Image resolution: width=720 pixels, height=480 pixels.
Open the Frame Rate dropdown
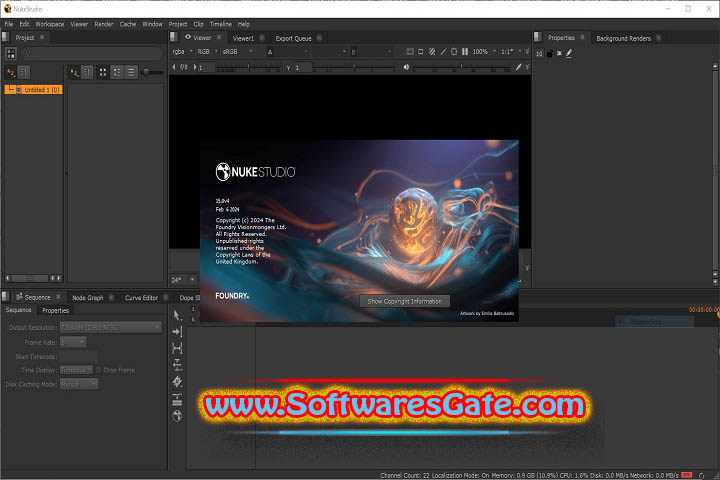click(73, 342)
